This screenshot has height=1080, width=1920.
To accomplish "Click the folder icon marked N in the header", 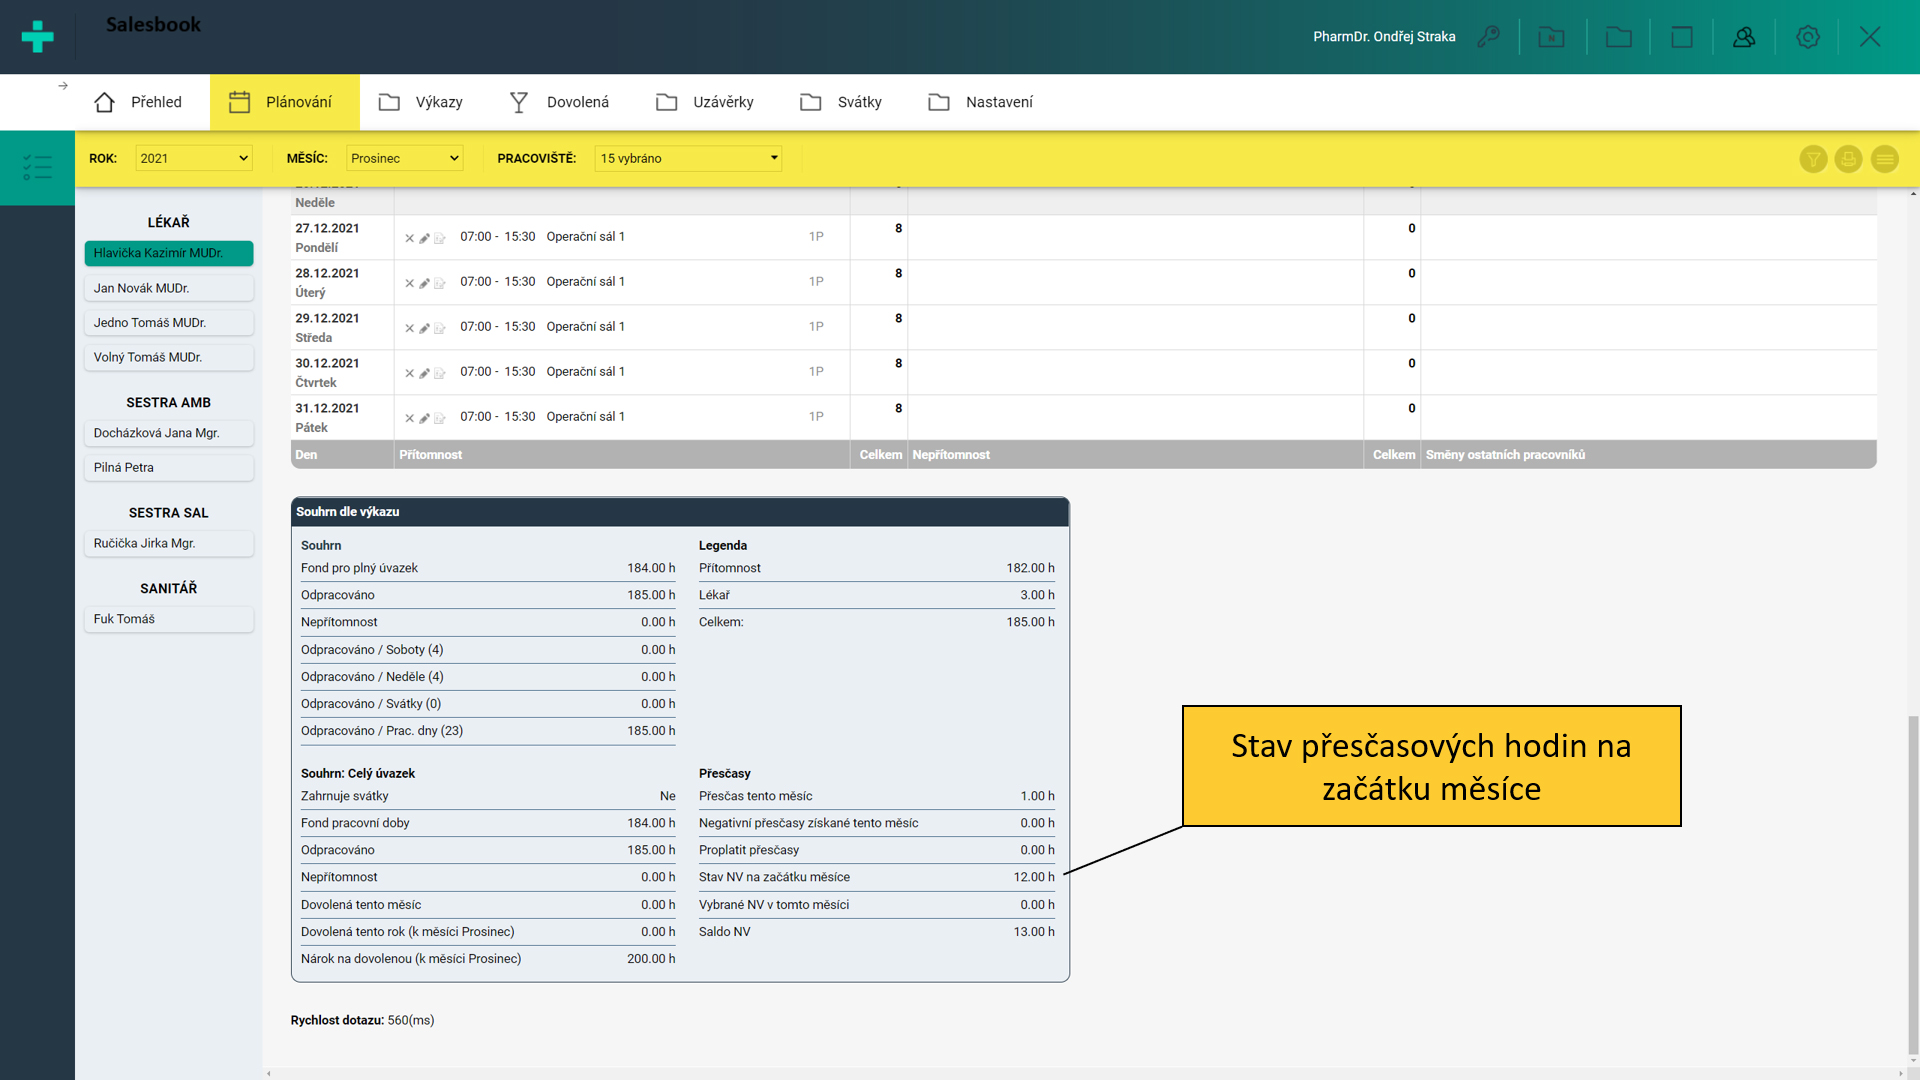I will (1551, 37).
